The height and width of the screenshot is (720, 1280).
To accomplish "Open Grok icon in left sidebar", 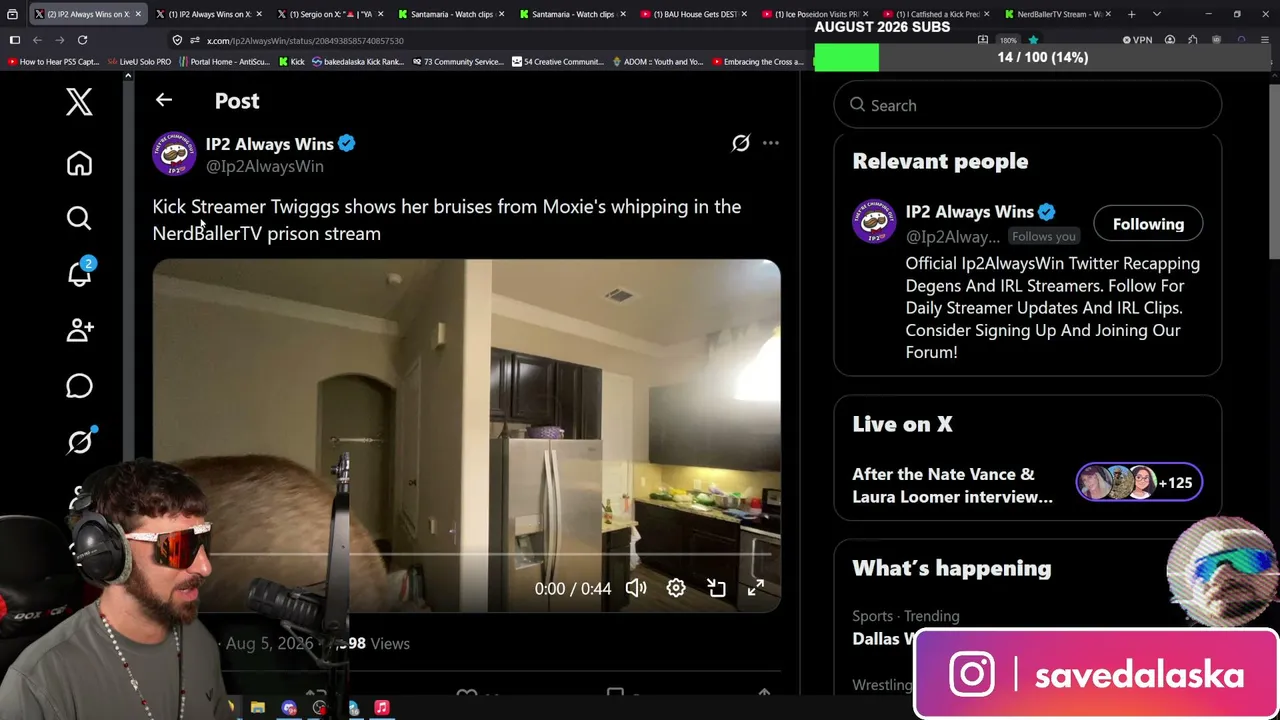I will click(80, 441).
